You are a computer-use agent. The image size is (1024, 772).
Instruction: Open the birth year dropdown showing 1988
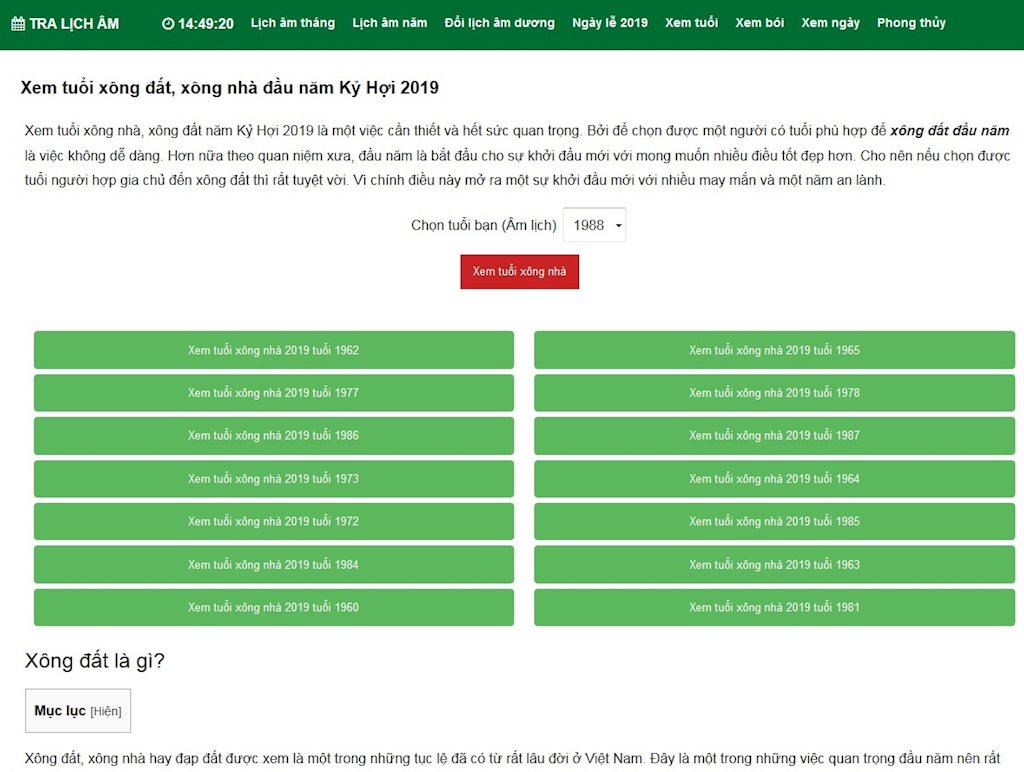(x=594, y=225)
